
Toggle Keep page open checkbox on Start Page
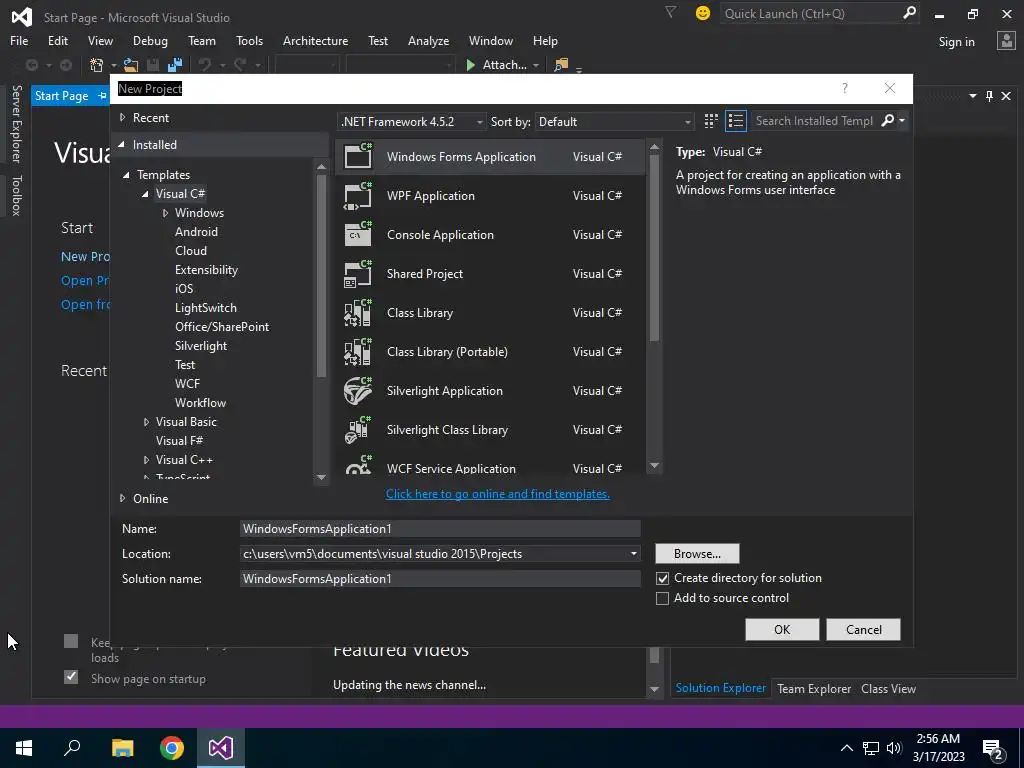click(x=71, y=641)
